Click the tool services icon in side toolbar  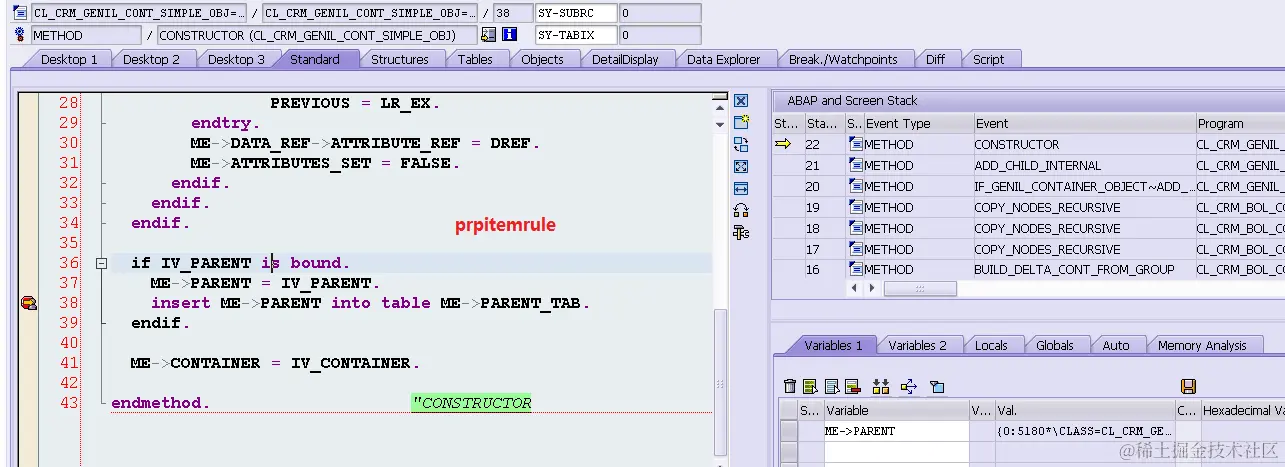(741, 232)
